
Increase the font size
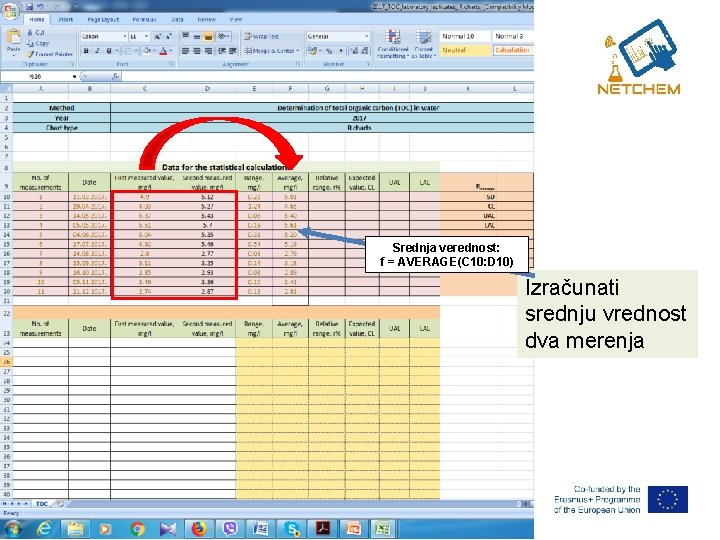tap(158, 36)
